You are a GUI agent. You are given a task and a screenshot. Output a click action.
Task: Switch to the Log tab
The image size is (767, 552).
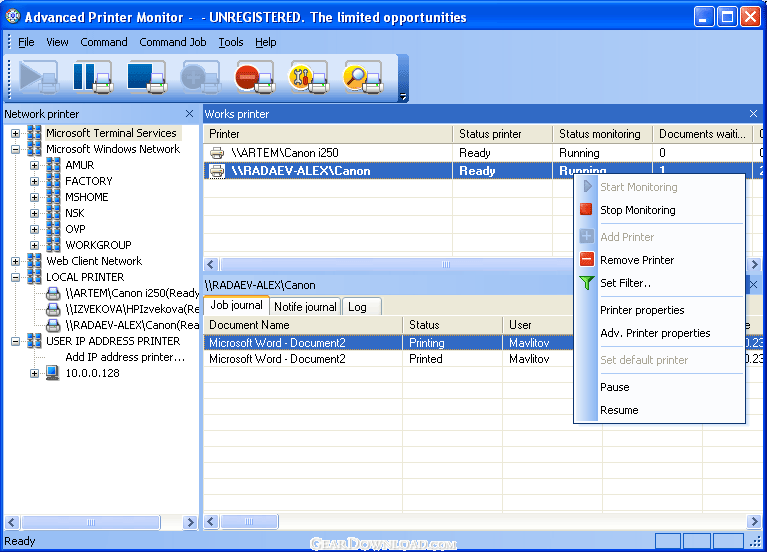[361, 306]
